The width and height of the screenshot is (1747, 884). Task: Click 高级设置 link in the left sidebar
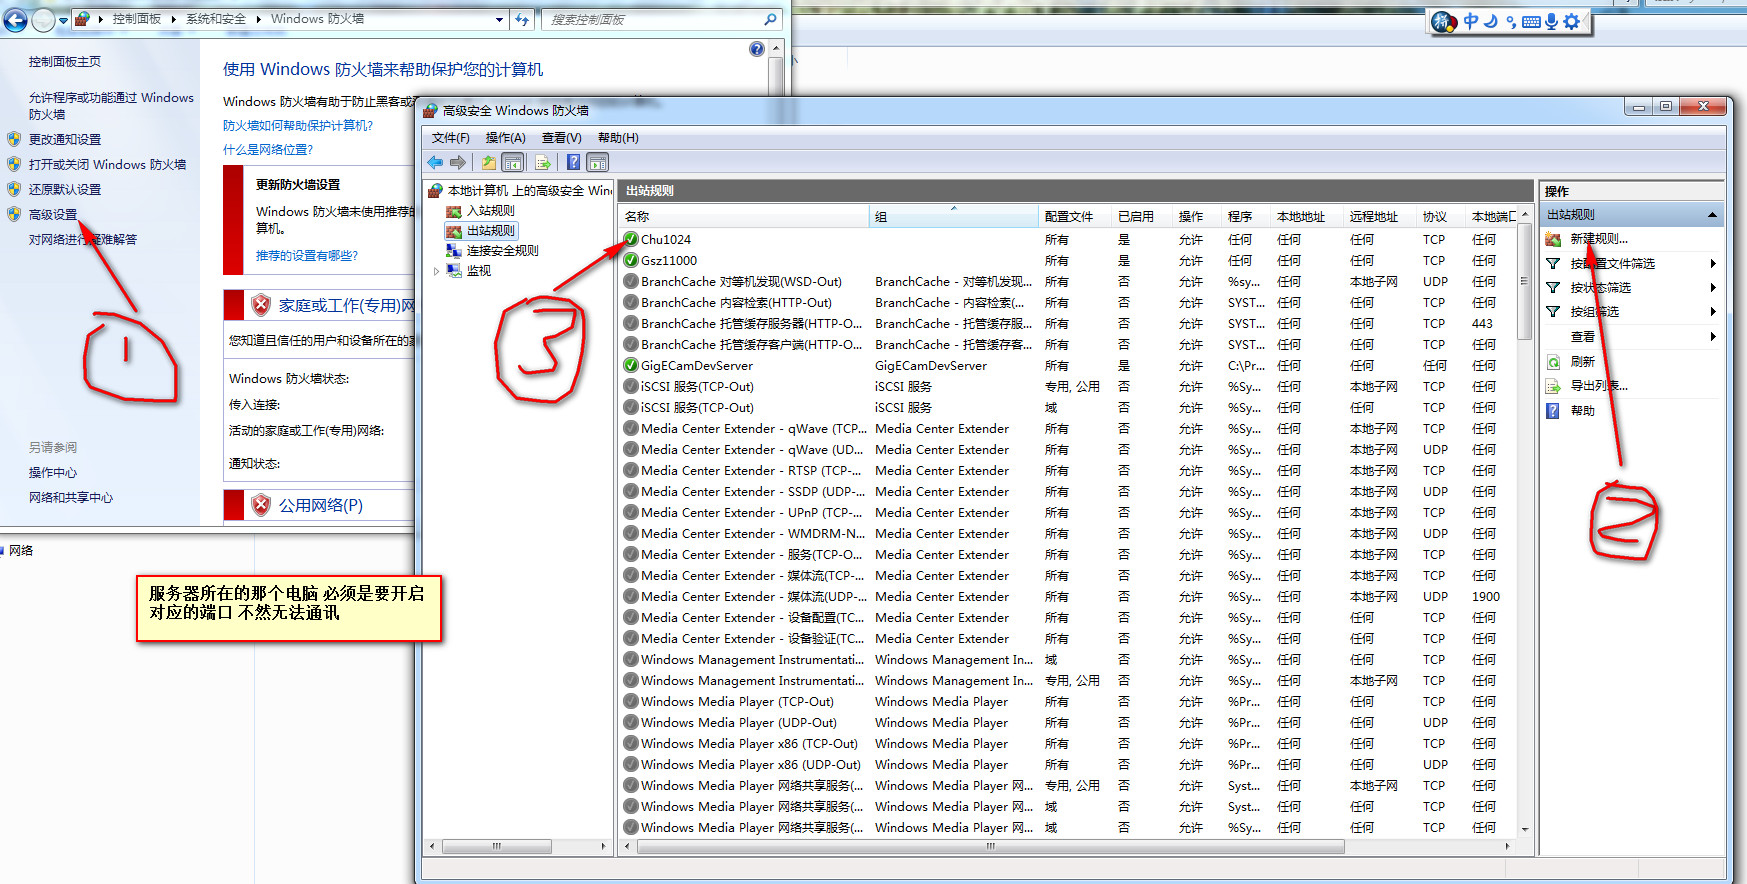point(53,215)
